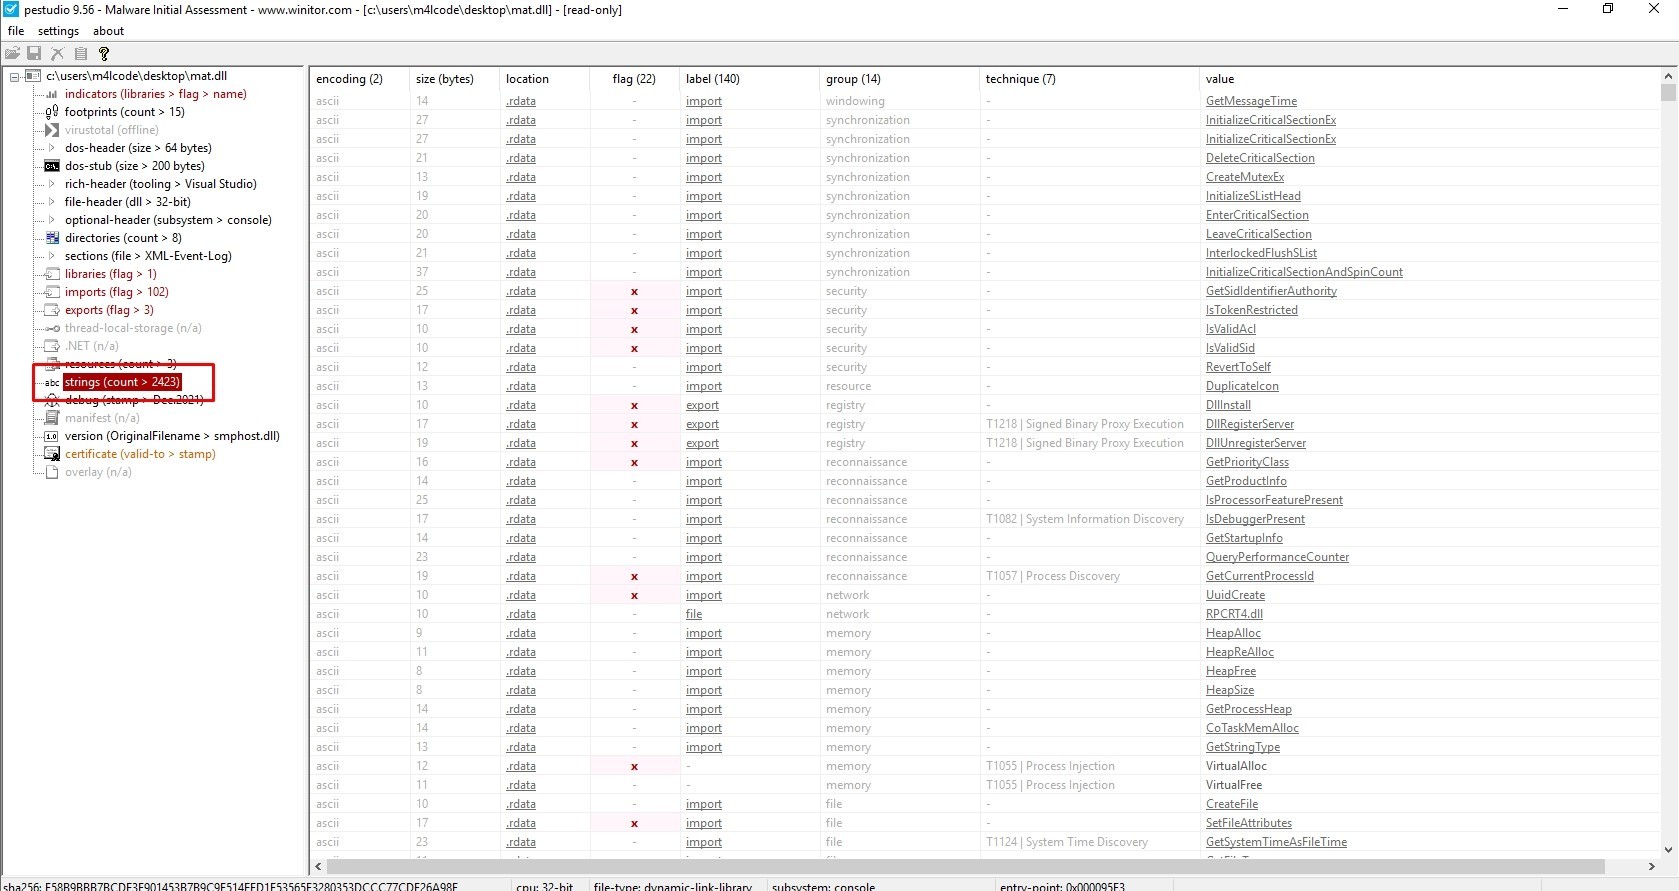Open the DllRegisterServer value link
Viewport: 1679px width, 891px height.
coord(1250,424)
